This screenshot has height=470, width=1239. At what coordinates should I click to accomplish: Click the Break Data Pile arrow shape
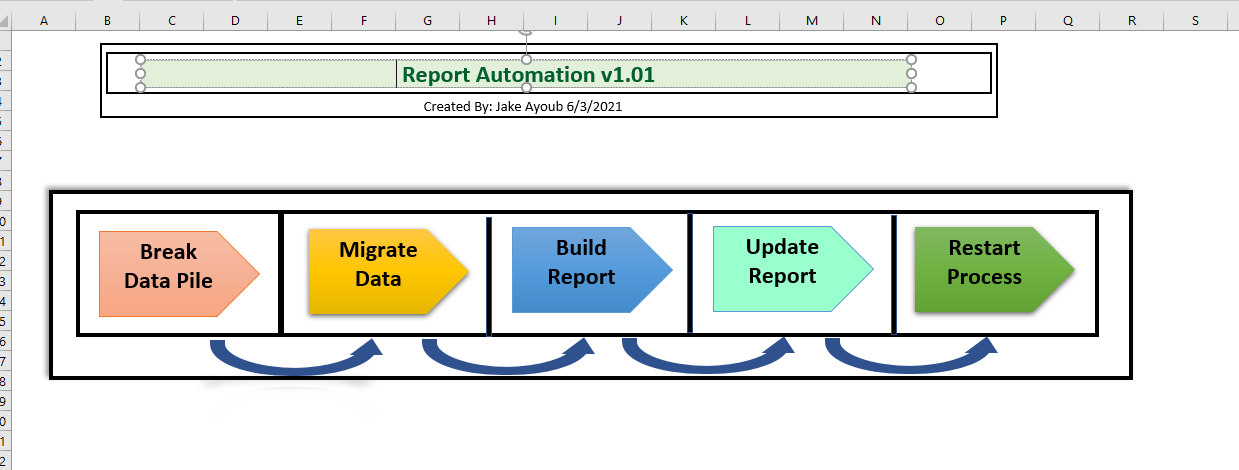179,273
